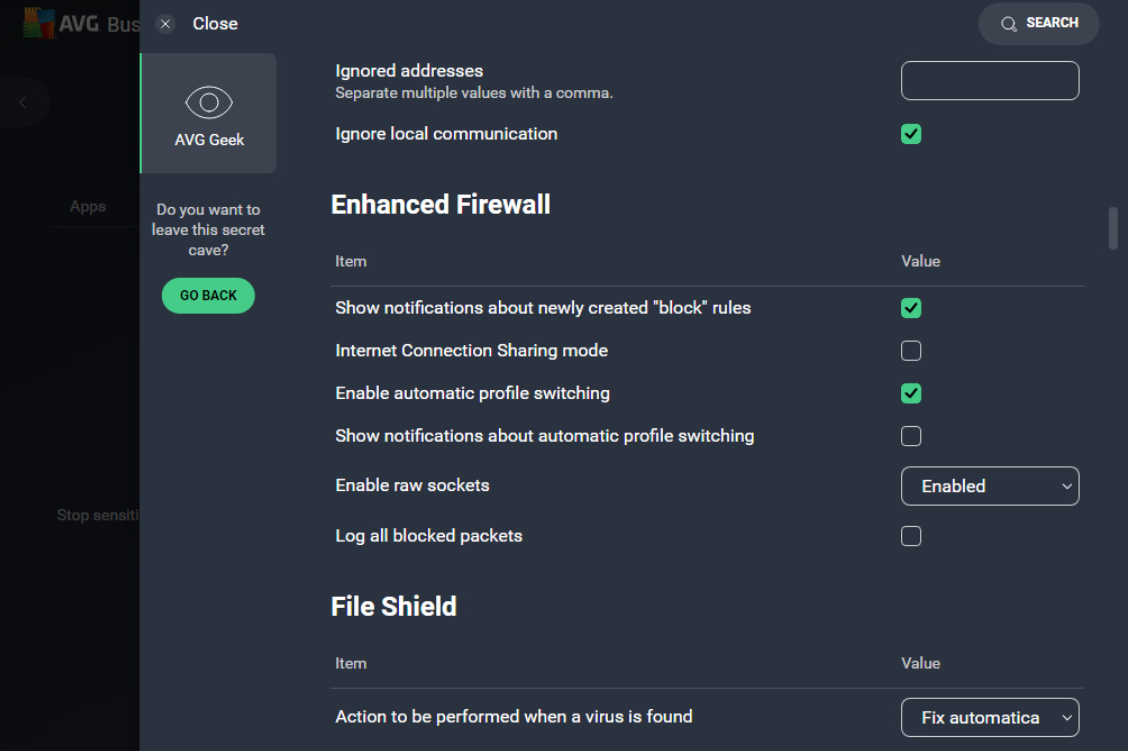Open the Enable raw sockets dropdown
The image size is (1128, 751).
pos(989,486)
